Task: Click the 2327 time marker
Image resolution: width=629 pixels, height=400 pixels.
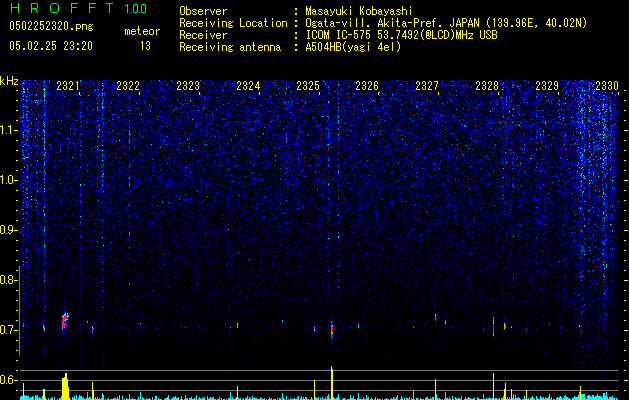Action: tap(427, 85)
